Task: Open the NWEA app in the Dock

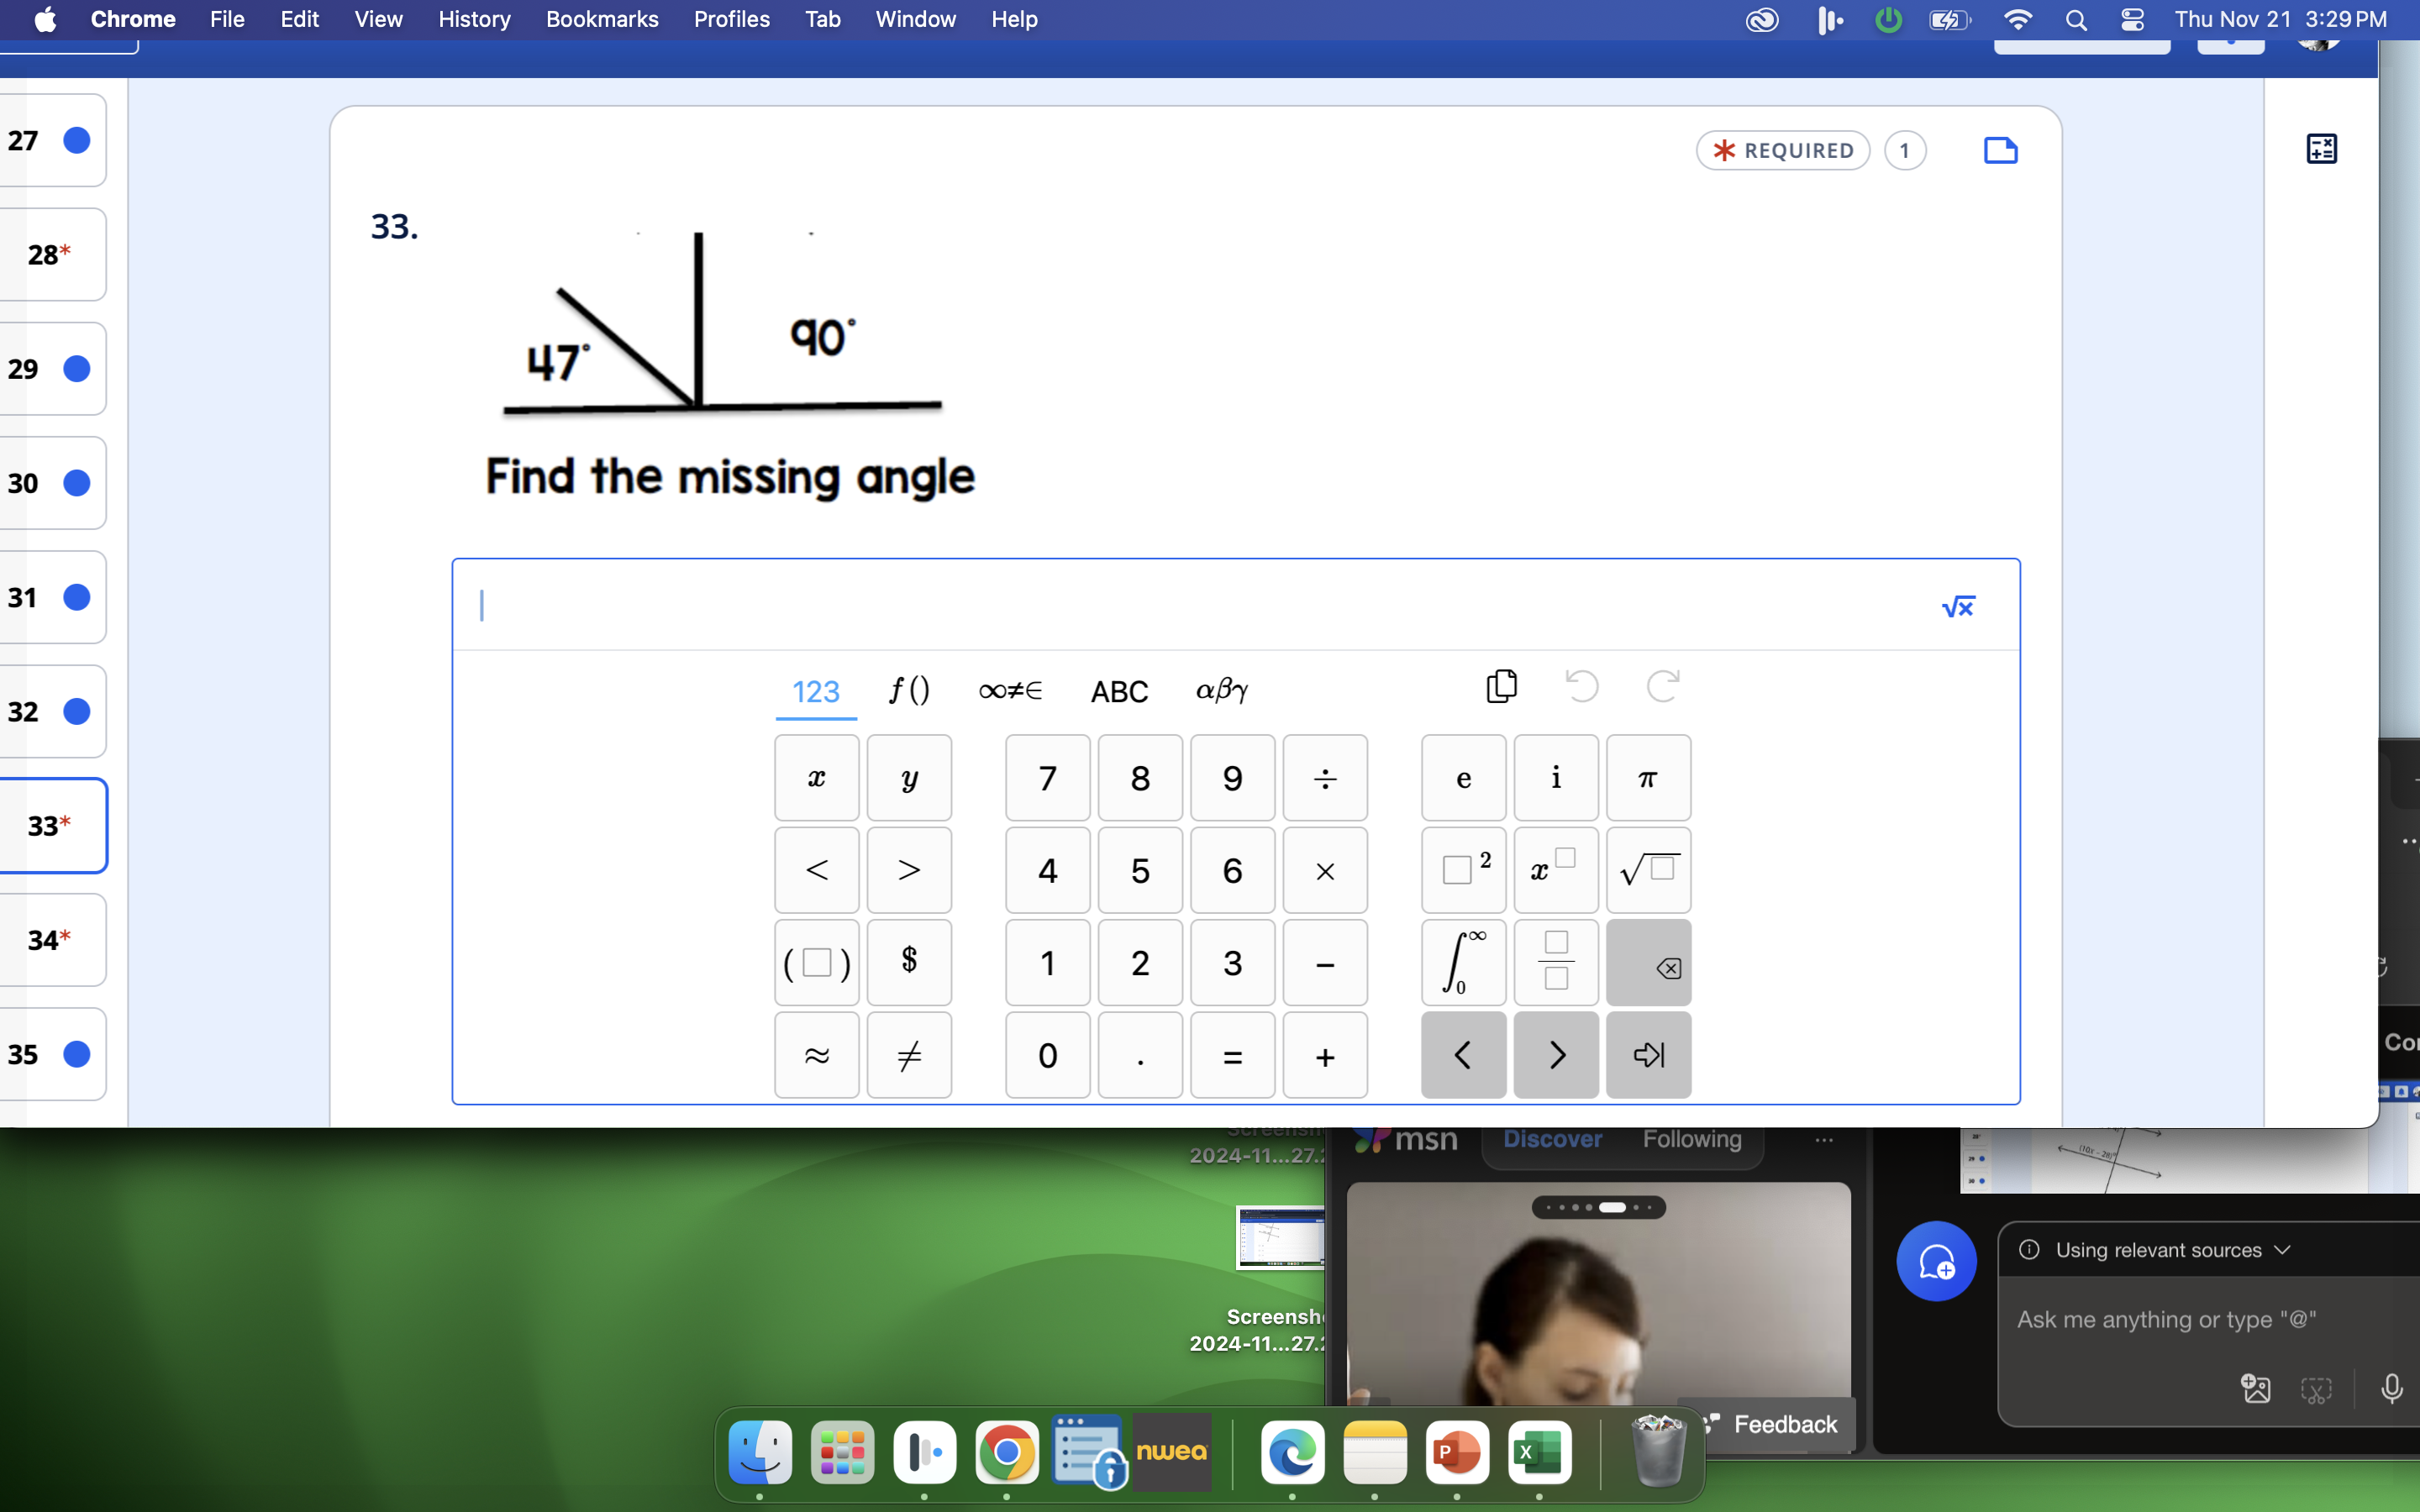Action: (1171, 1452)
